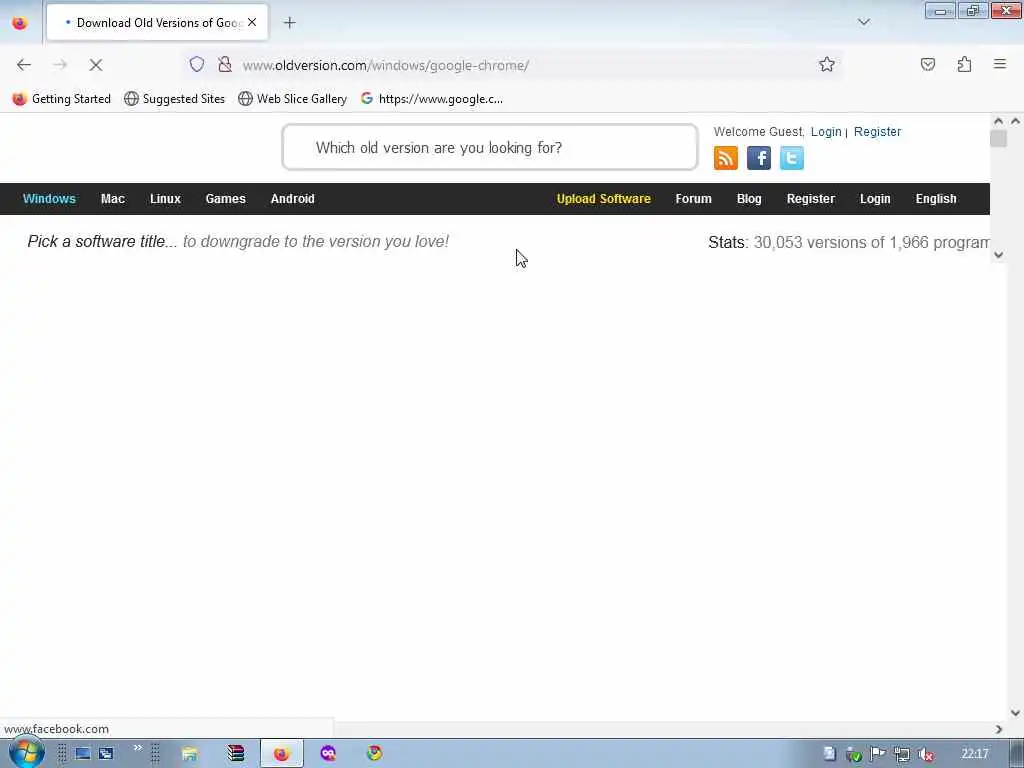
Task: Bookmark this page with the star
Action: pos(827,64)
